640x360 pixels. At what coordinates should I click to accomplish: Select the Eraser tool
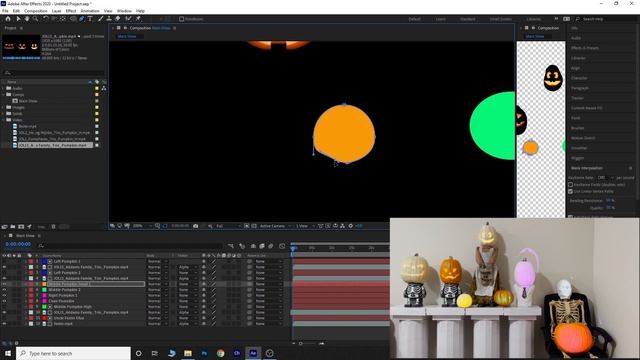click(118, 19)
